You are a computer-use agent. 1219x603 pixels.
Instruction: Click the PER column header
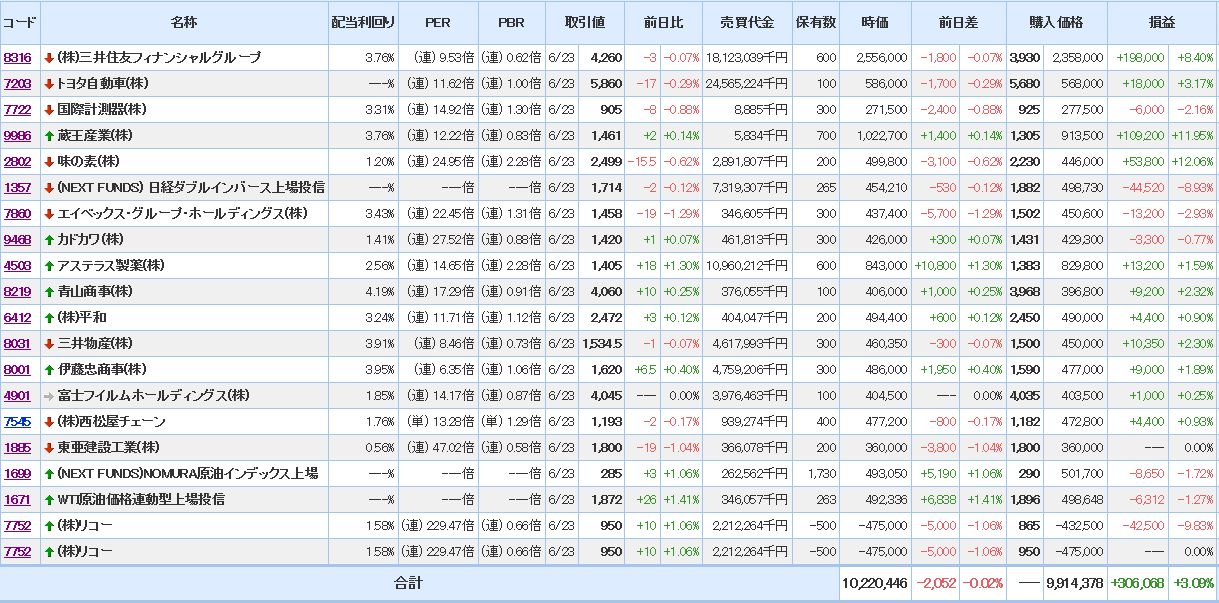(x=437, y=22)
